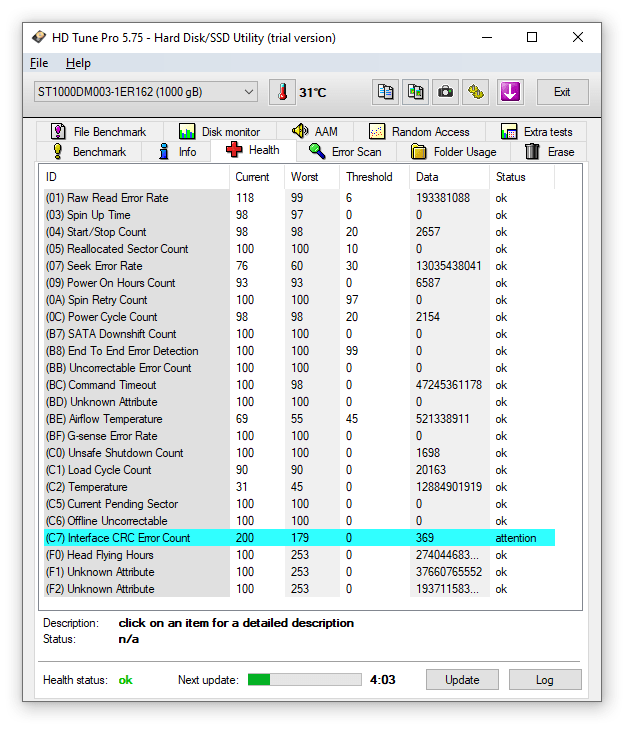Select the Seek Error Rate row
This screenshot has height=730, width=629.
pyautogui.click(x=299, y=266)
